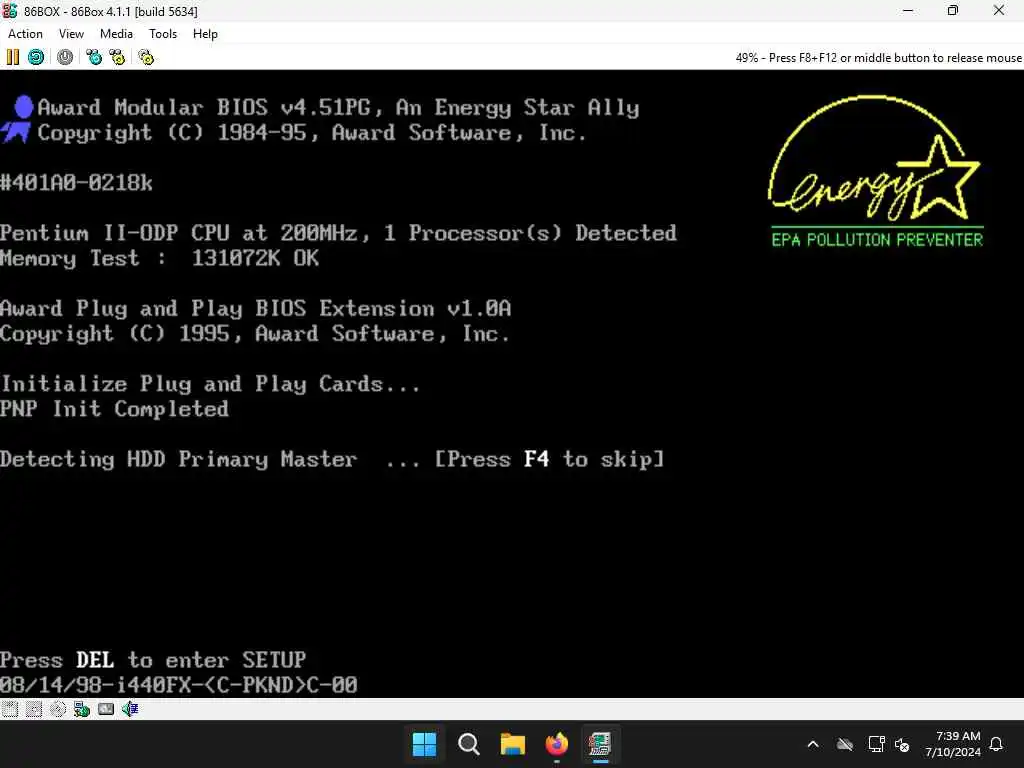This screenshot has height=768, width=1024.
Task: Open the Tools menu
Action: (163, 34)
